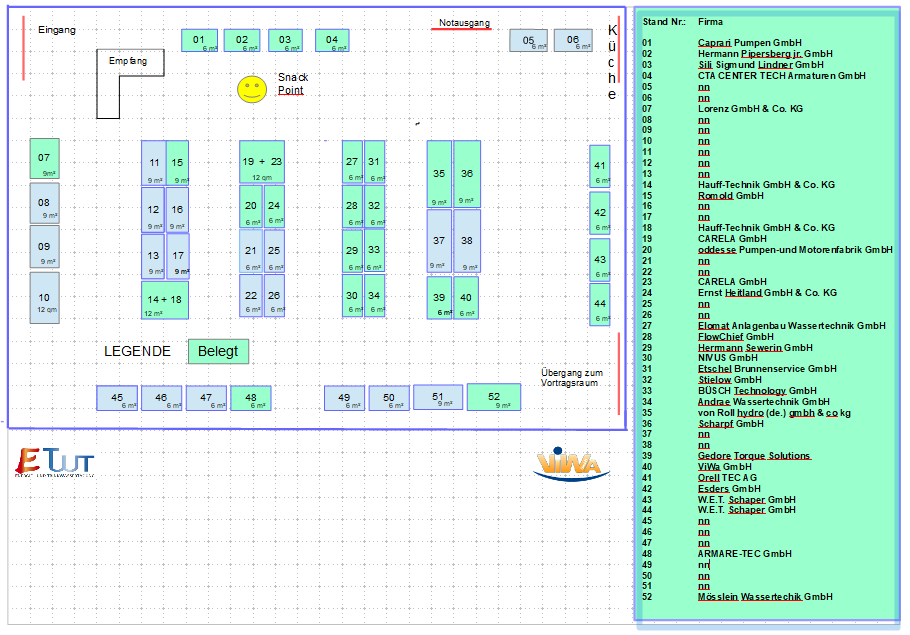Screen dimensions: 910x635
Task: Click FlowChief GmbH entry
Action: coord(736,337)
